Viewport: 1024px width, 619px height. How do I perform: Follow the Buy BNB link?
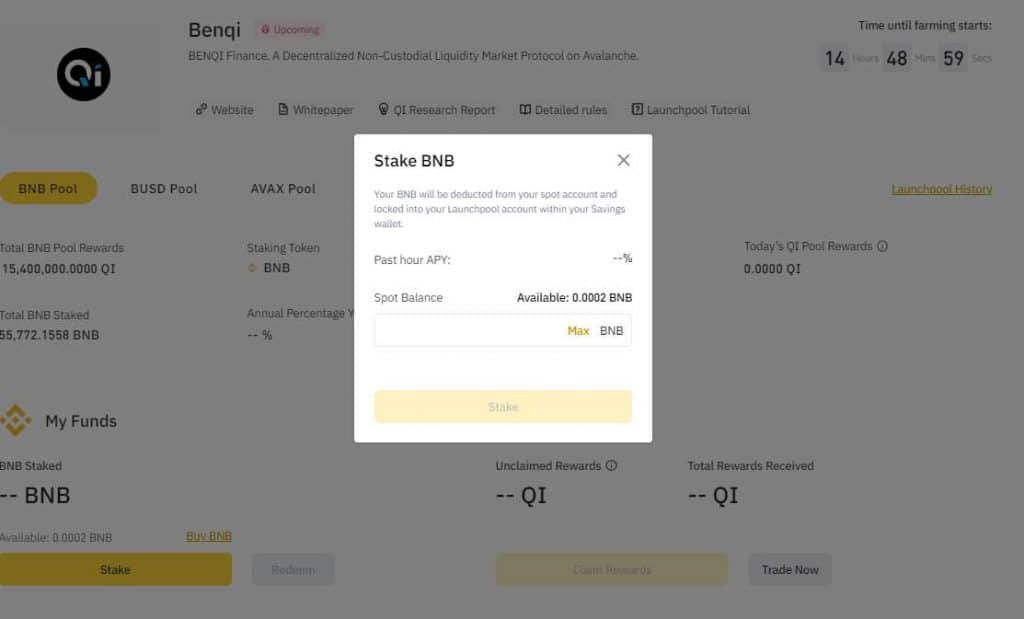coord(209,537)
